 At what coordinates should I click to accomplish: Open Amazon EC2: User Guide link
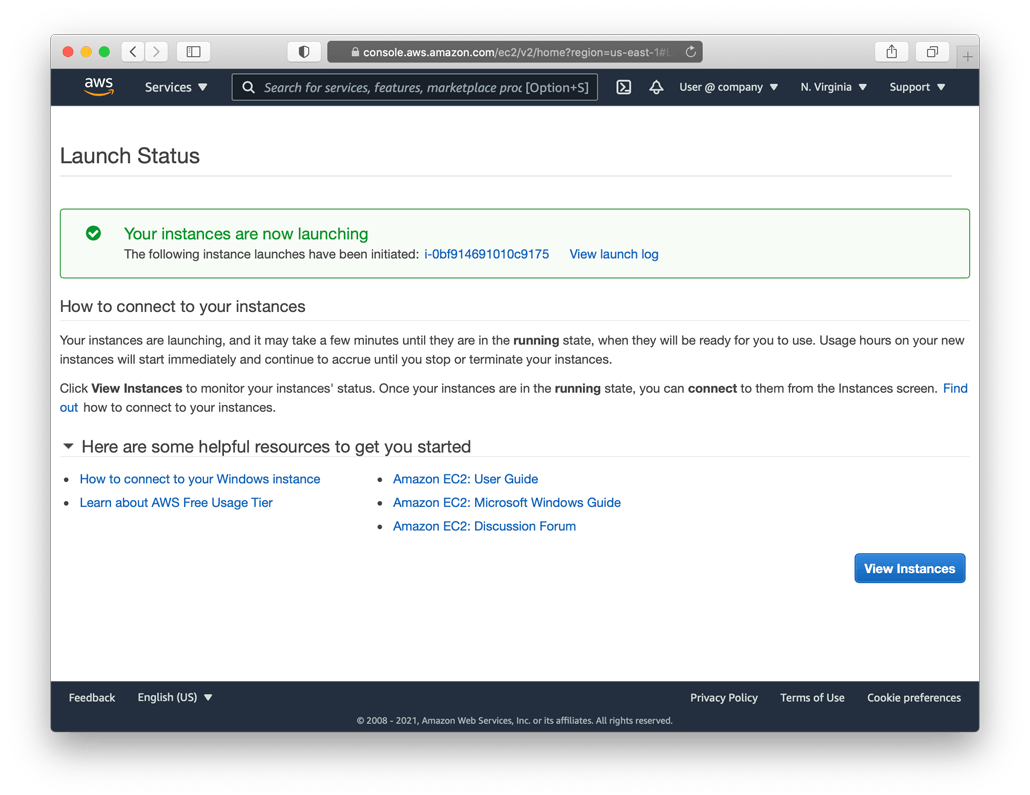[465, 479]
